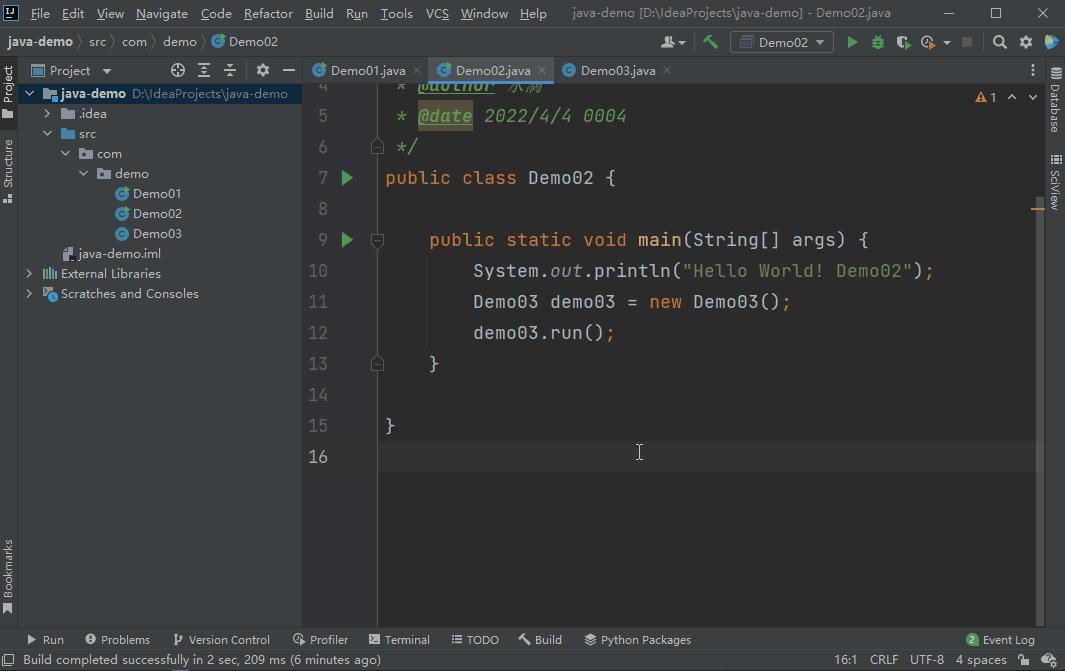
Task: Select the Demo01 file in Project tree
Action: click(x=157, y=193)
